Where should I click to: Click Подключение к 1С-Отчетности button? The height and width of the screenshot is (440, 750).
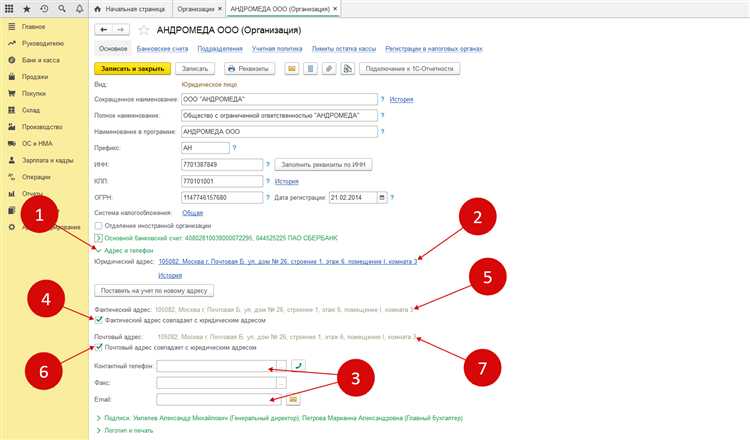[x=409, y=68]
